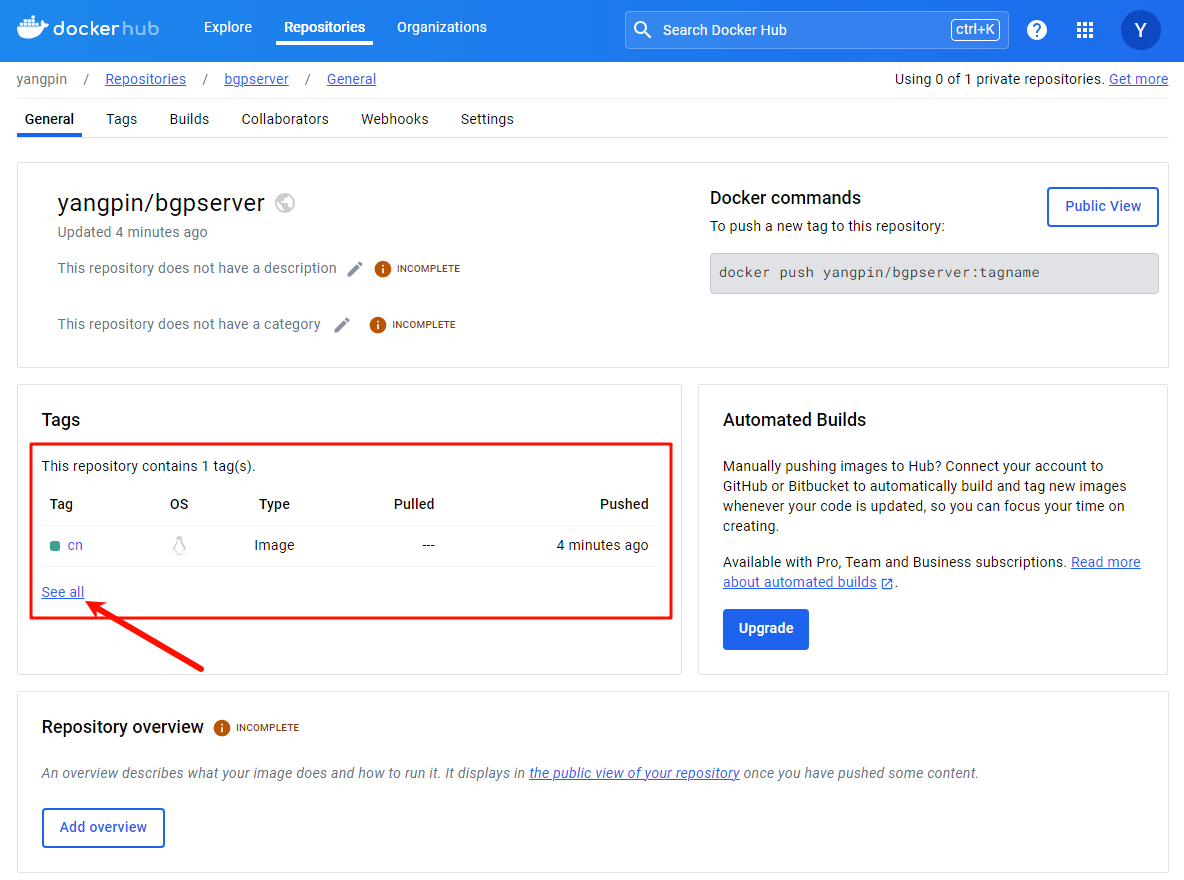The width and height of the screenshot is (1184, 880).
Task: Click the Tag column header
Action: point(61,505)
